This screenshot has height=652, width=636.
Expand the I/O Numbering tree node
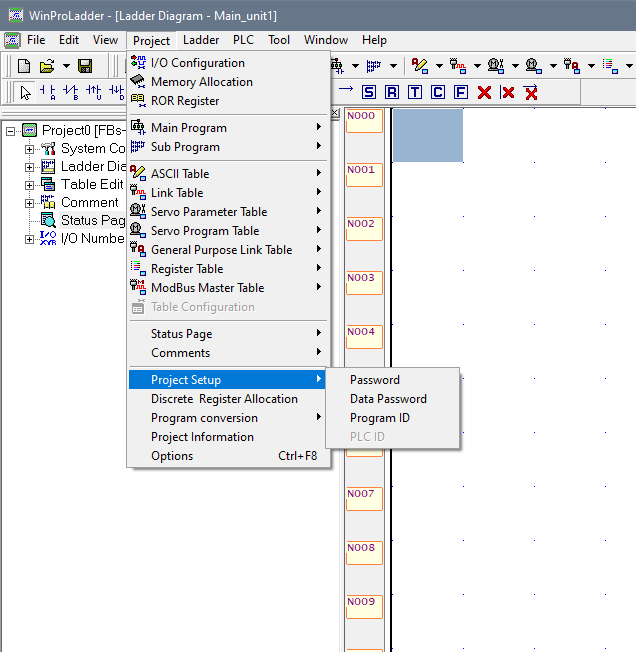29,240
